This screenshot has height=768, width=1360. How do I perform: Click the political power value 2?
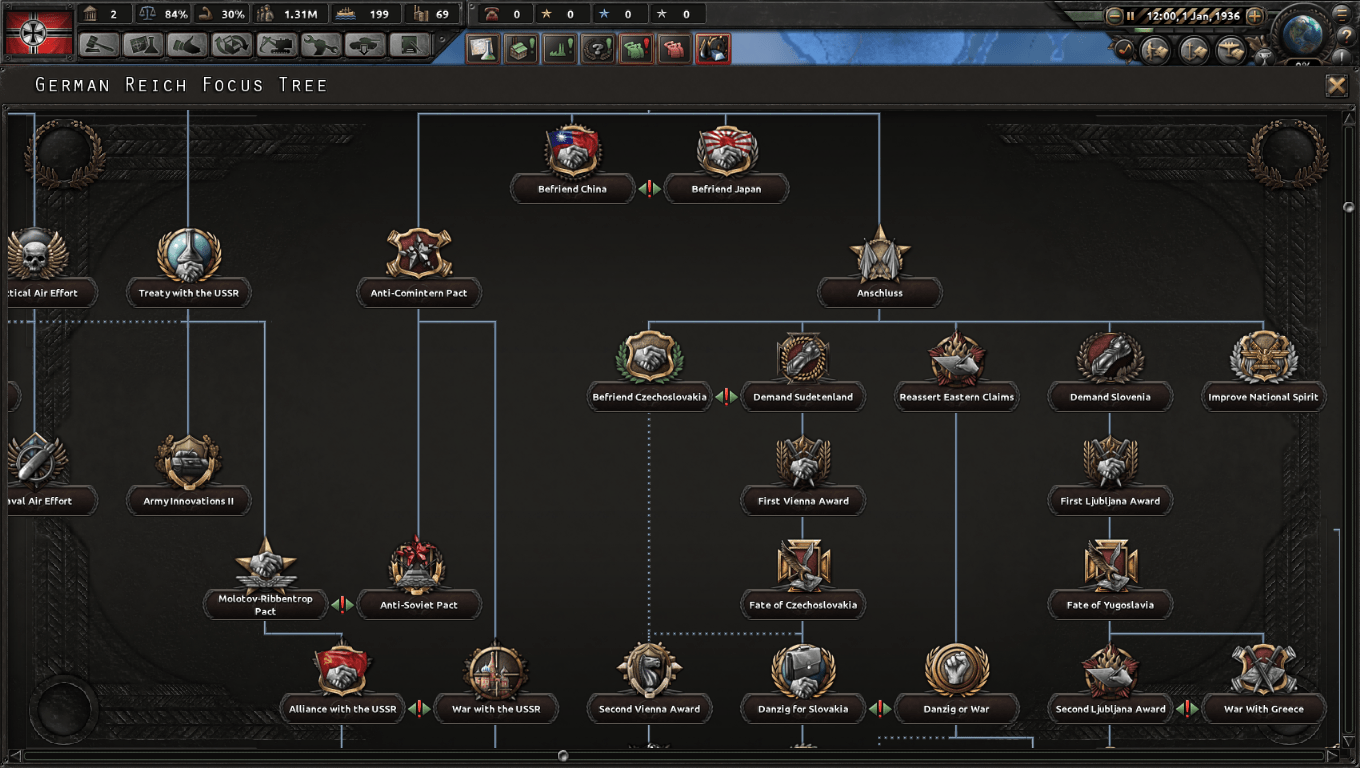(x=103, y=14)
